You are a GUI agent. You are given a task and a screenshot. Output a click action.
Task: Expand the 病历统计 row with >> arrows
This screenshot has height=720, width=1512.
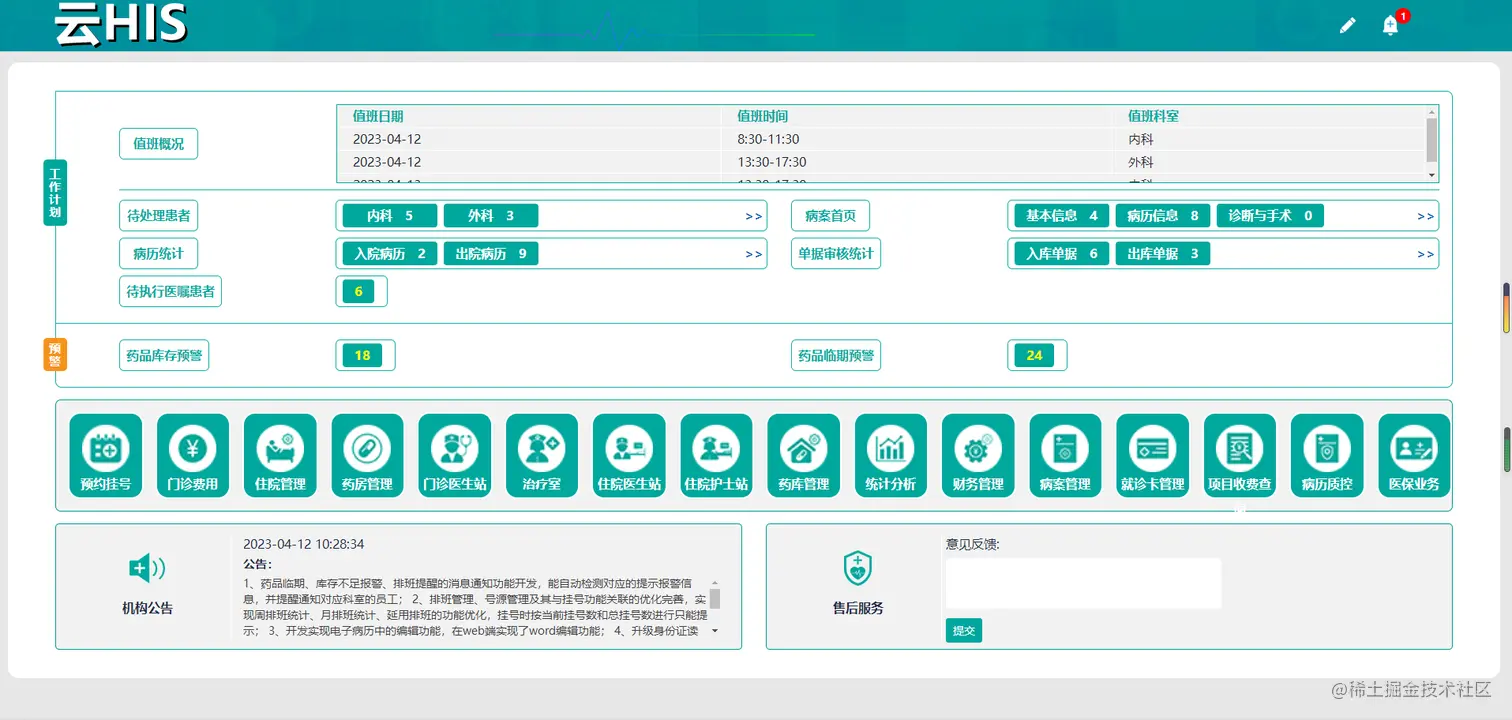pos(754,254)
